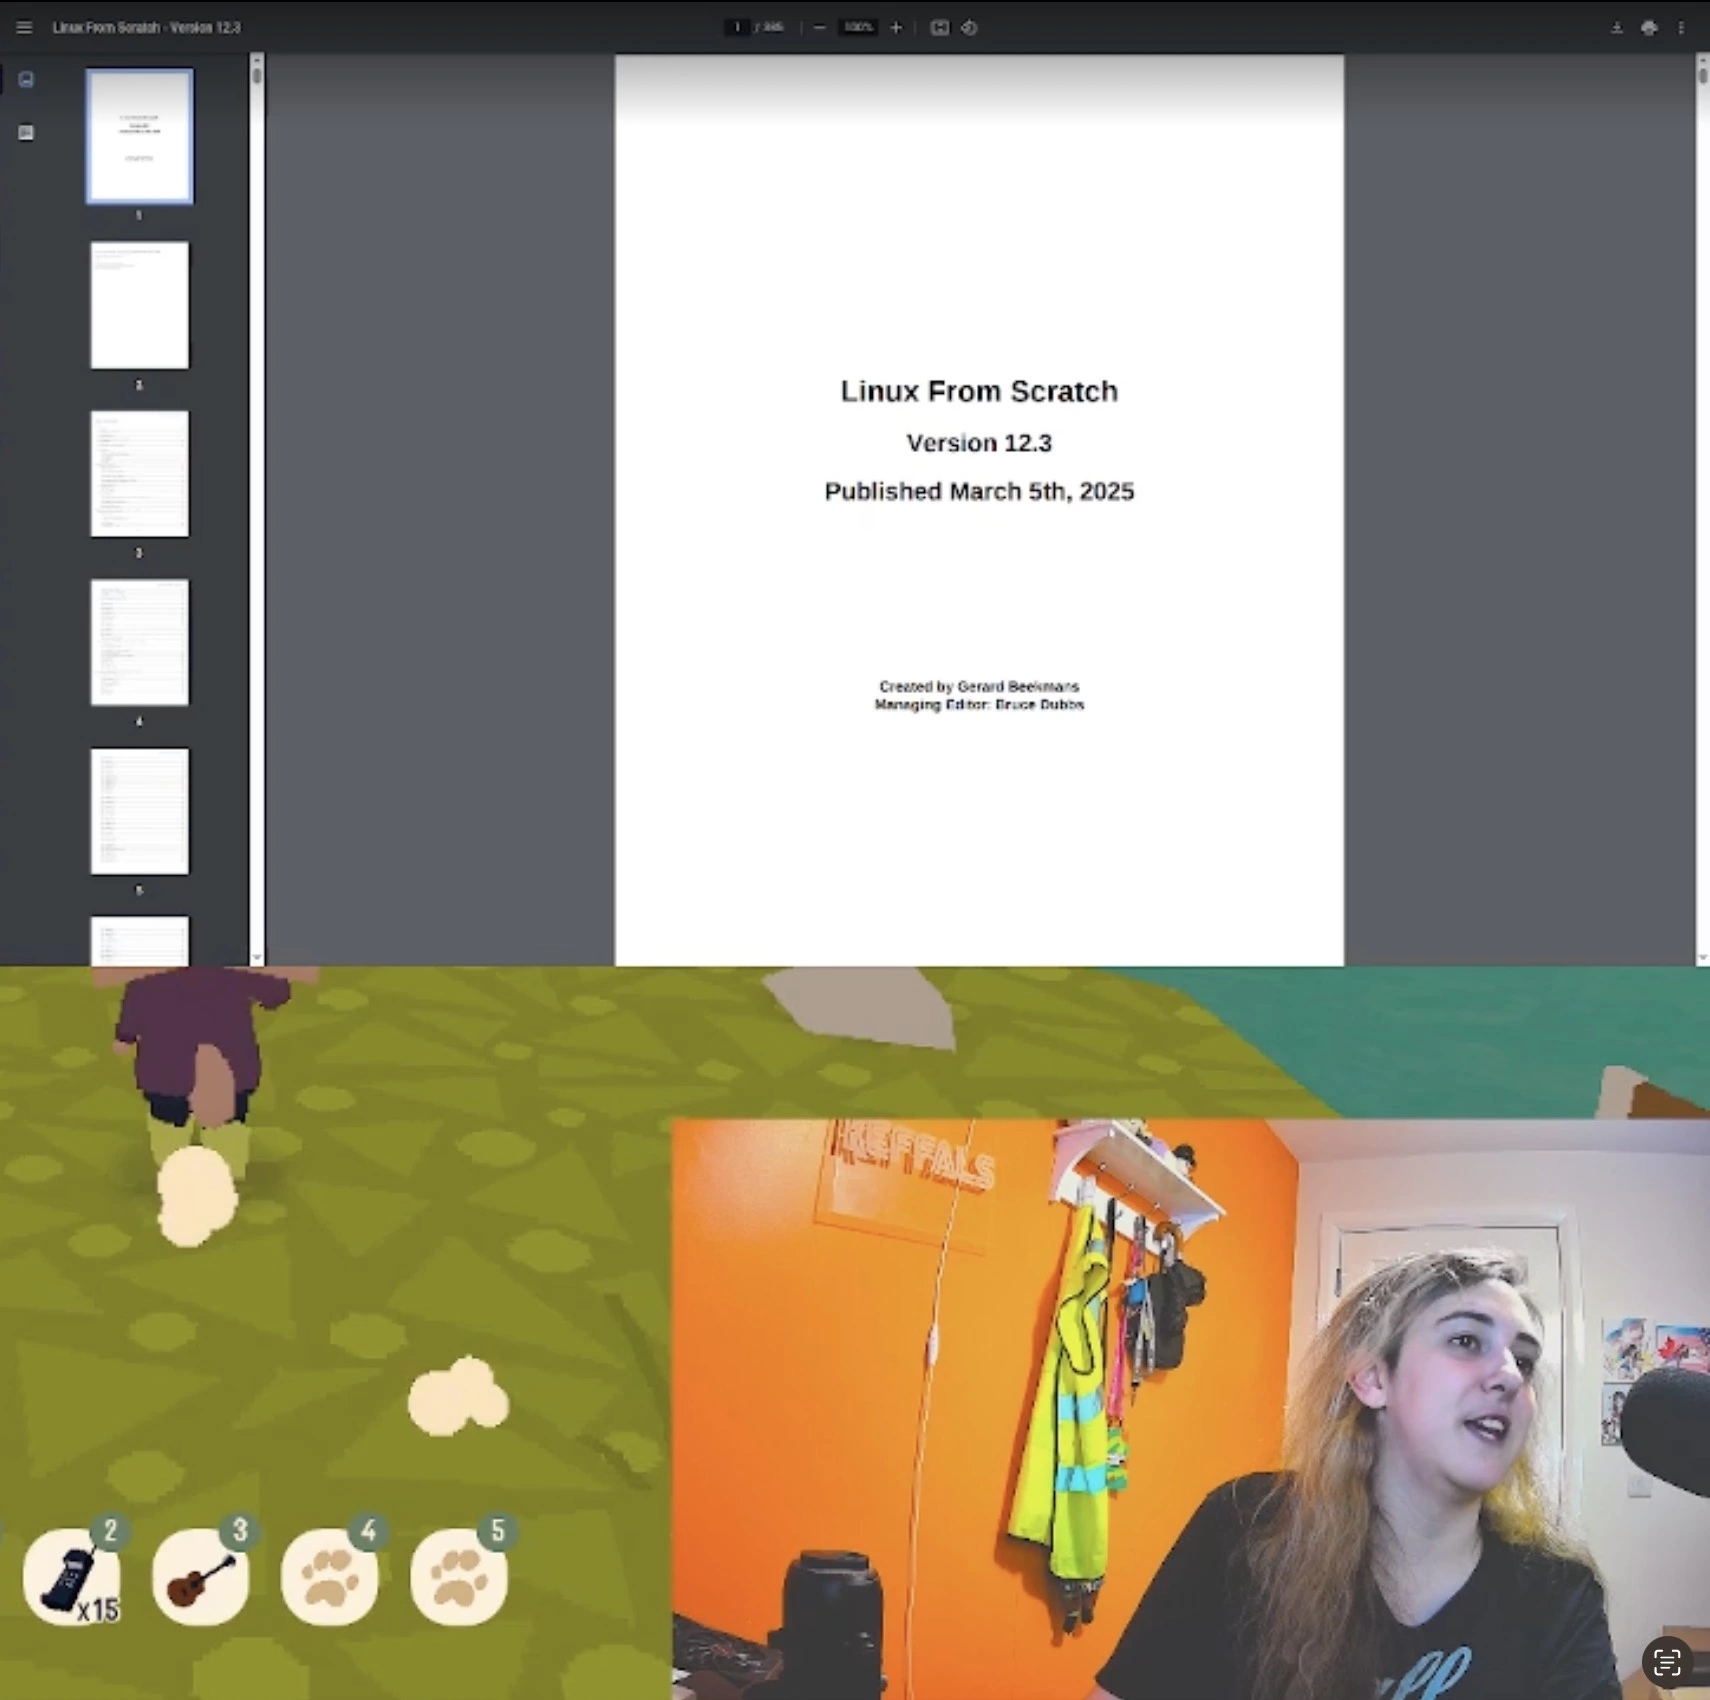Screen dimensions: 1710x1700
Task: Open page 2 thumbnail
Action: 139,305
